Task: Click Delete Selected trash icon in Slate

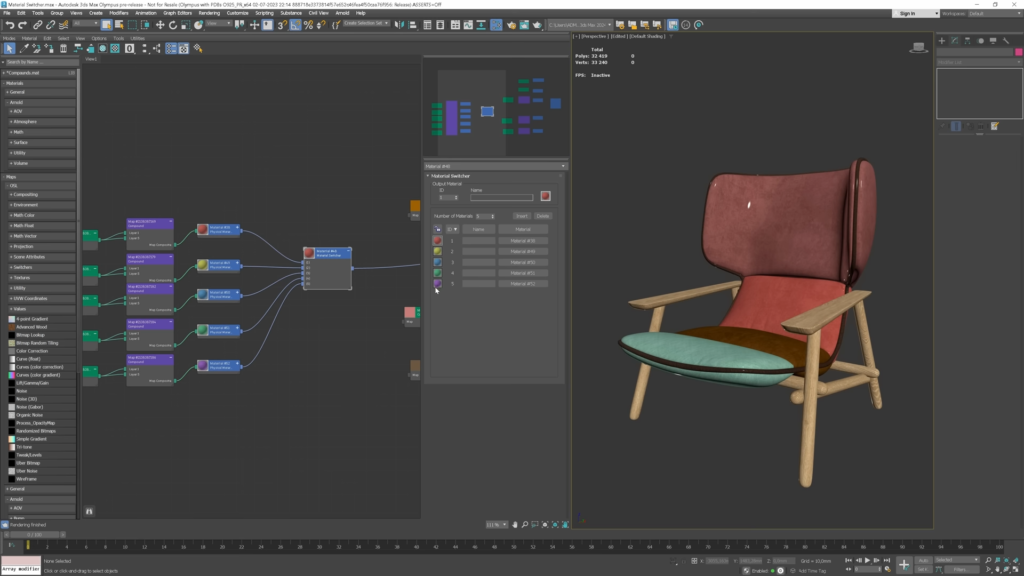Action: pyautogui.click(x=63, y=48)
